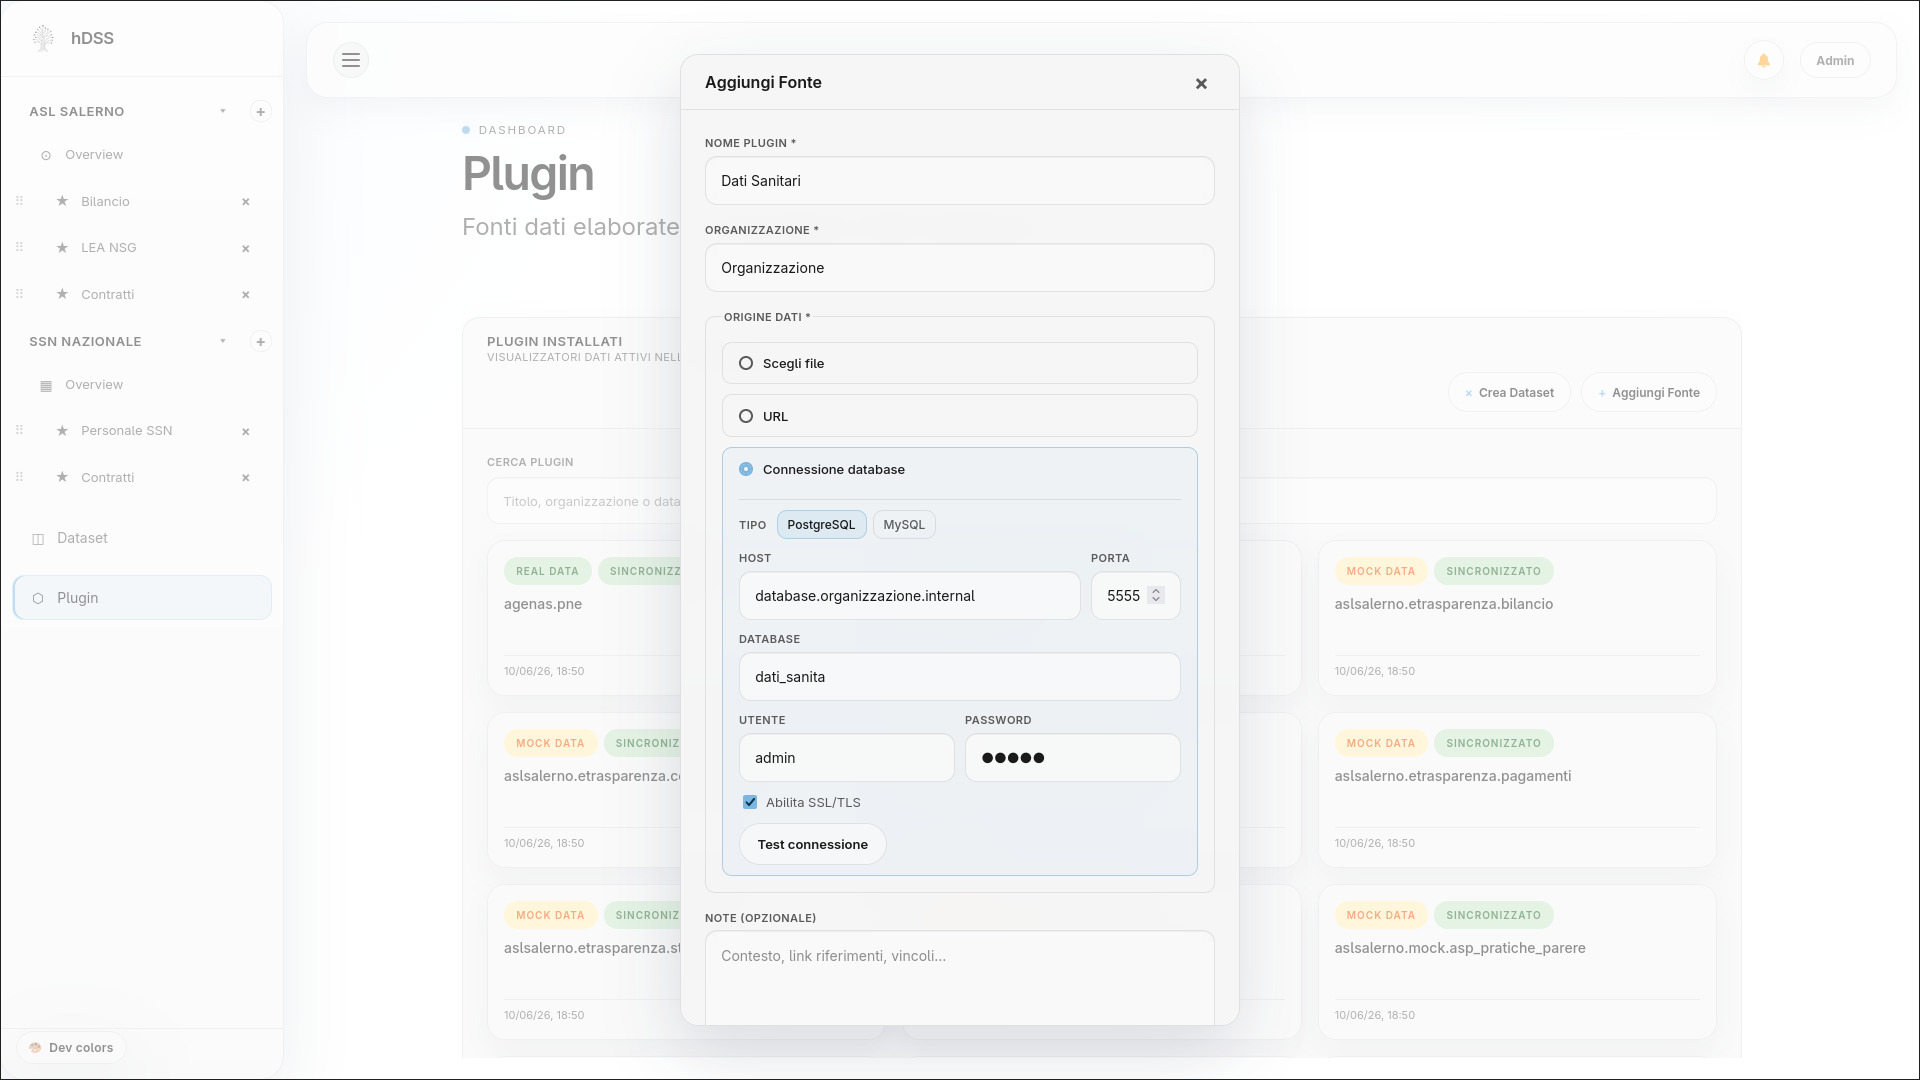Click the Crea Dataset button
The height and width of the screenshot is (1080, 1920).
(x=1509, y=393)
